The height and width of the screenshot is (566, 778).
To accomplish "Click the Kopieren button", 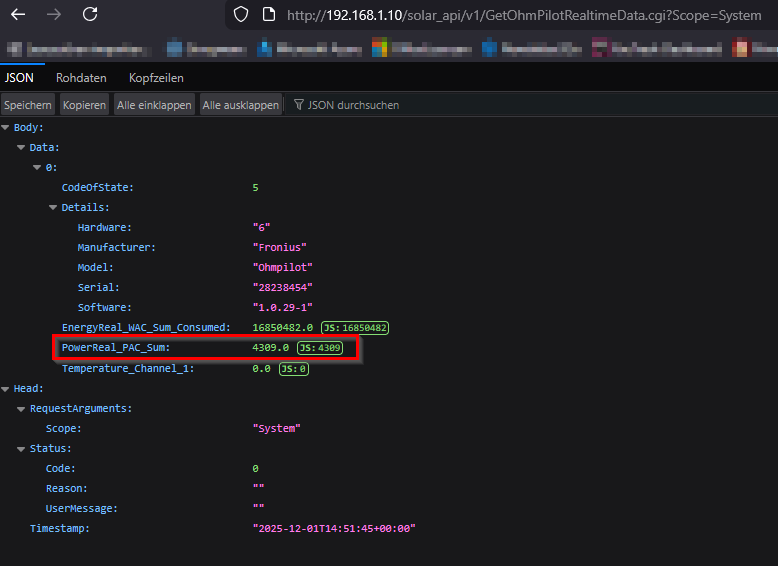I will click(84, 105).
